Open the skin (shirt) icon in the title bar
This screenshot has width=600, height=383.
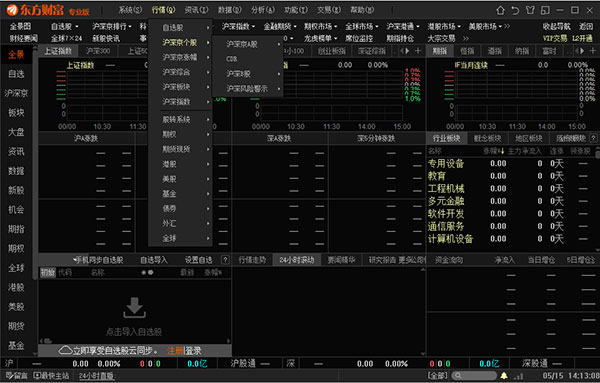pyautogui.click(x=530, y=10)
